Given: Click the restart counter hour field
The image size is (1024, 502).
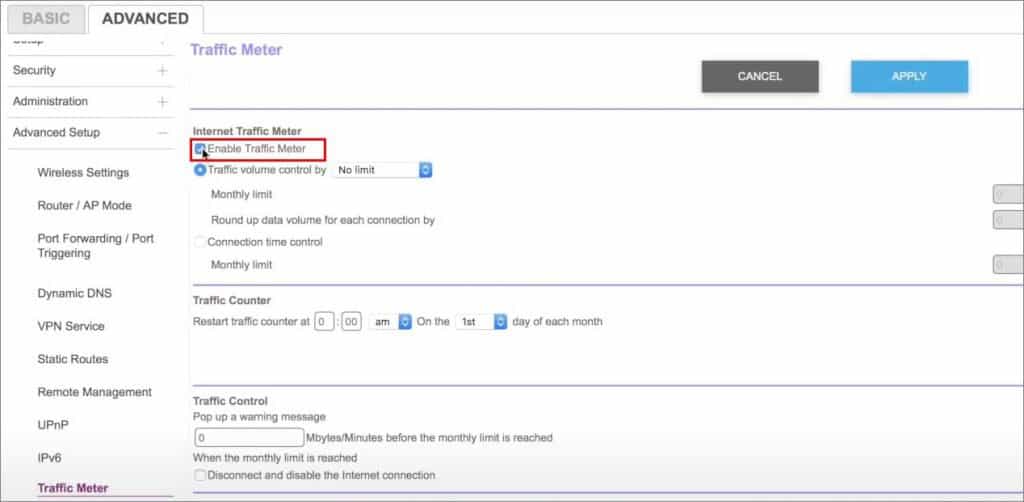Looking at the screenshot, I should coord(324,322).
